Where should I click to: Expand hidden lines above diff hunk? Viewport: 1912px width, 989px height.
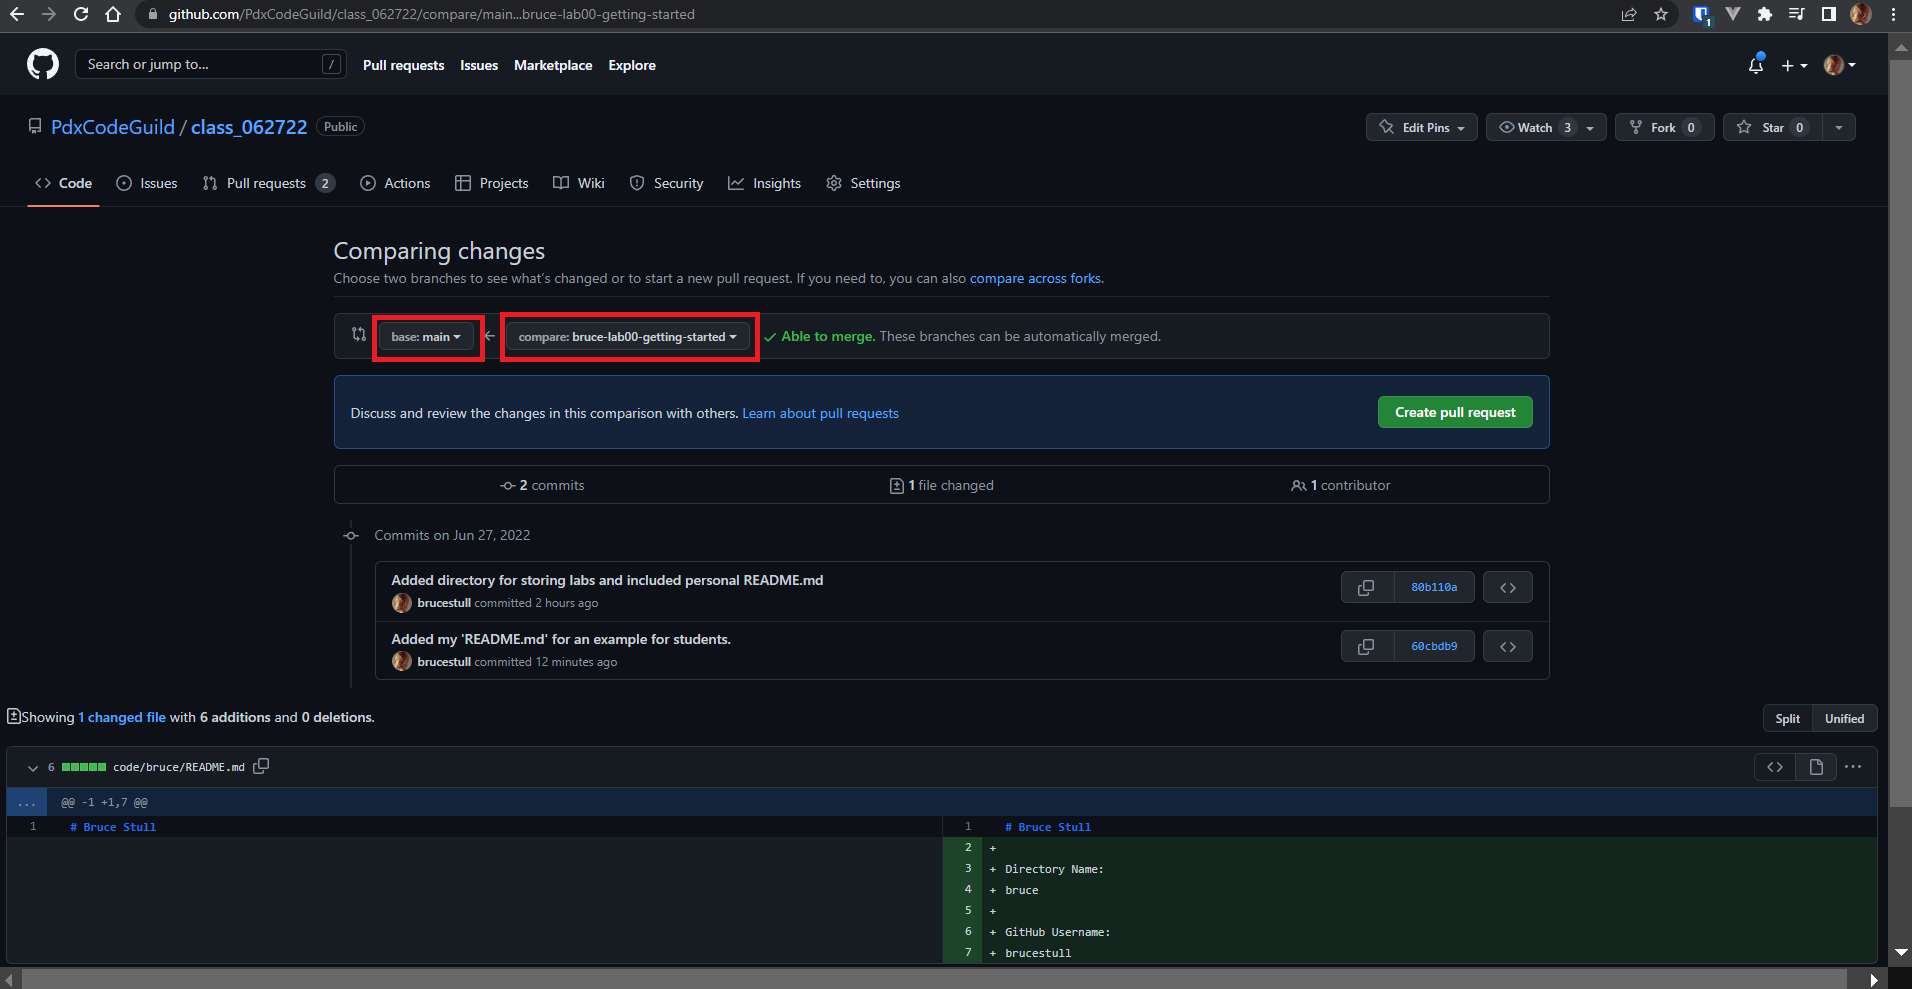pyautogui.click(x=27, y=802)
